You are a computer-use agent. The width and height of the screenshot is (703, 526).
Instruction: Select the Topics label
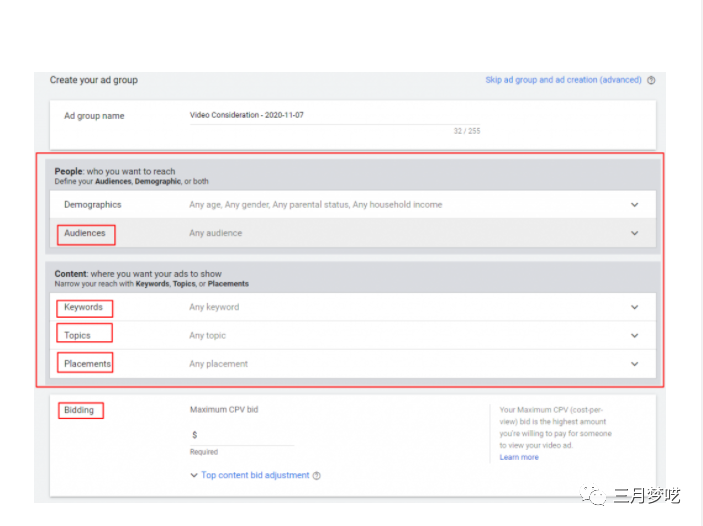pyautogui.click(x=77, y=336)
